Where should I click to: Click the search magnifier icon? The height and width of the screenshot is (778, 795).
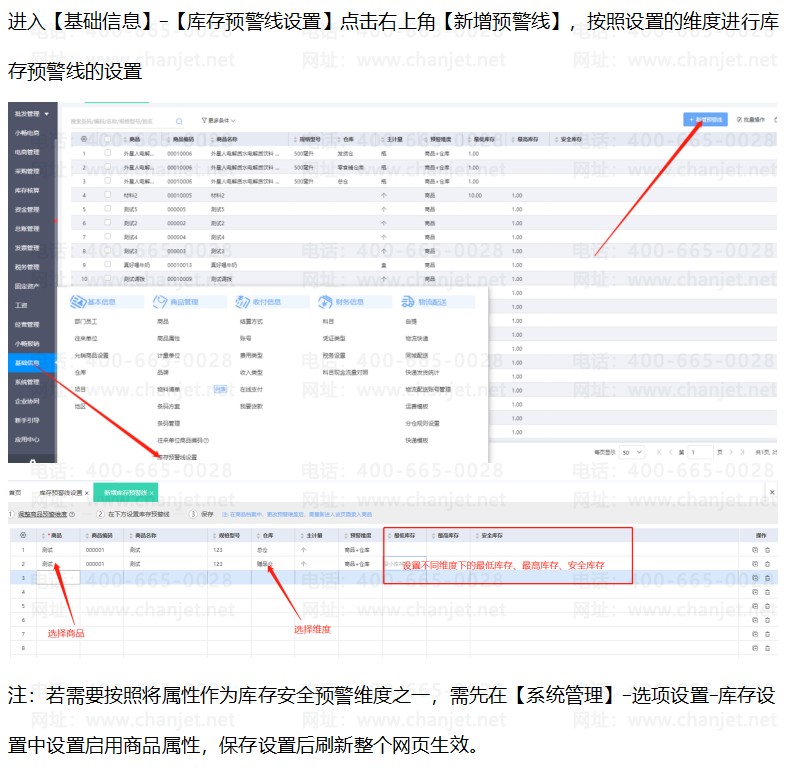(x=179, y=122)
